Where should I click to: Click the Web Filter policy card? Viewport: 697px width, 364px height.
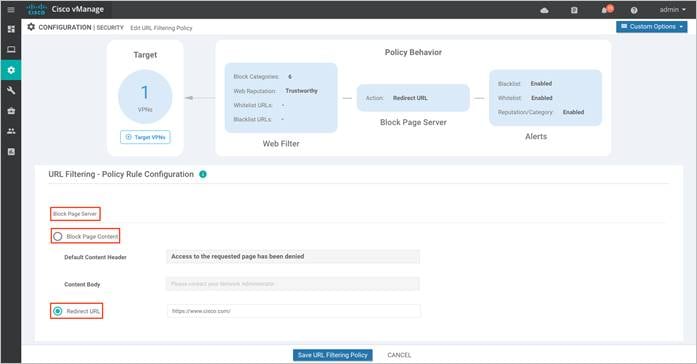[281, 98]
